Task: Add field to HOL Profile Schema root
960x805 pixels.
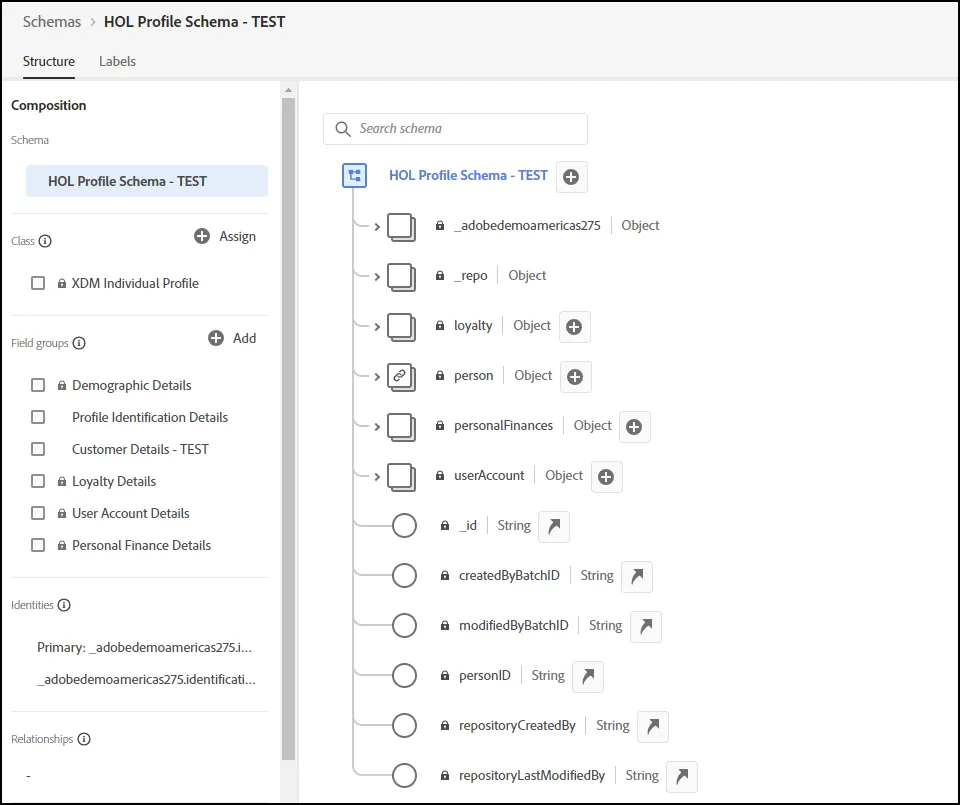Action: tap(571, 177)
